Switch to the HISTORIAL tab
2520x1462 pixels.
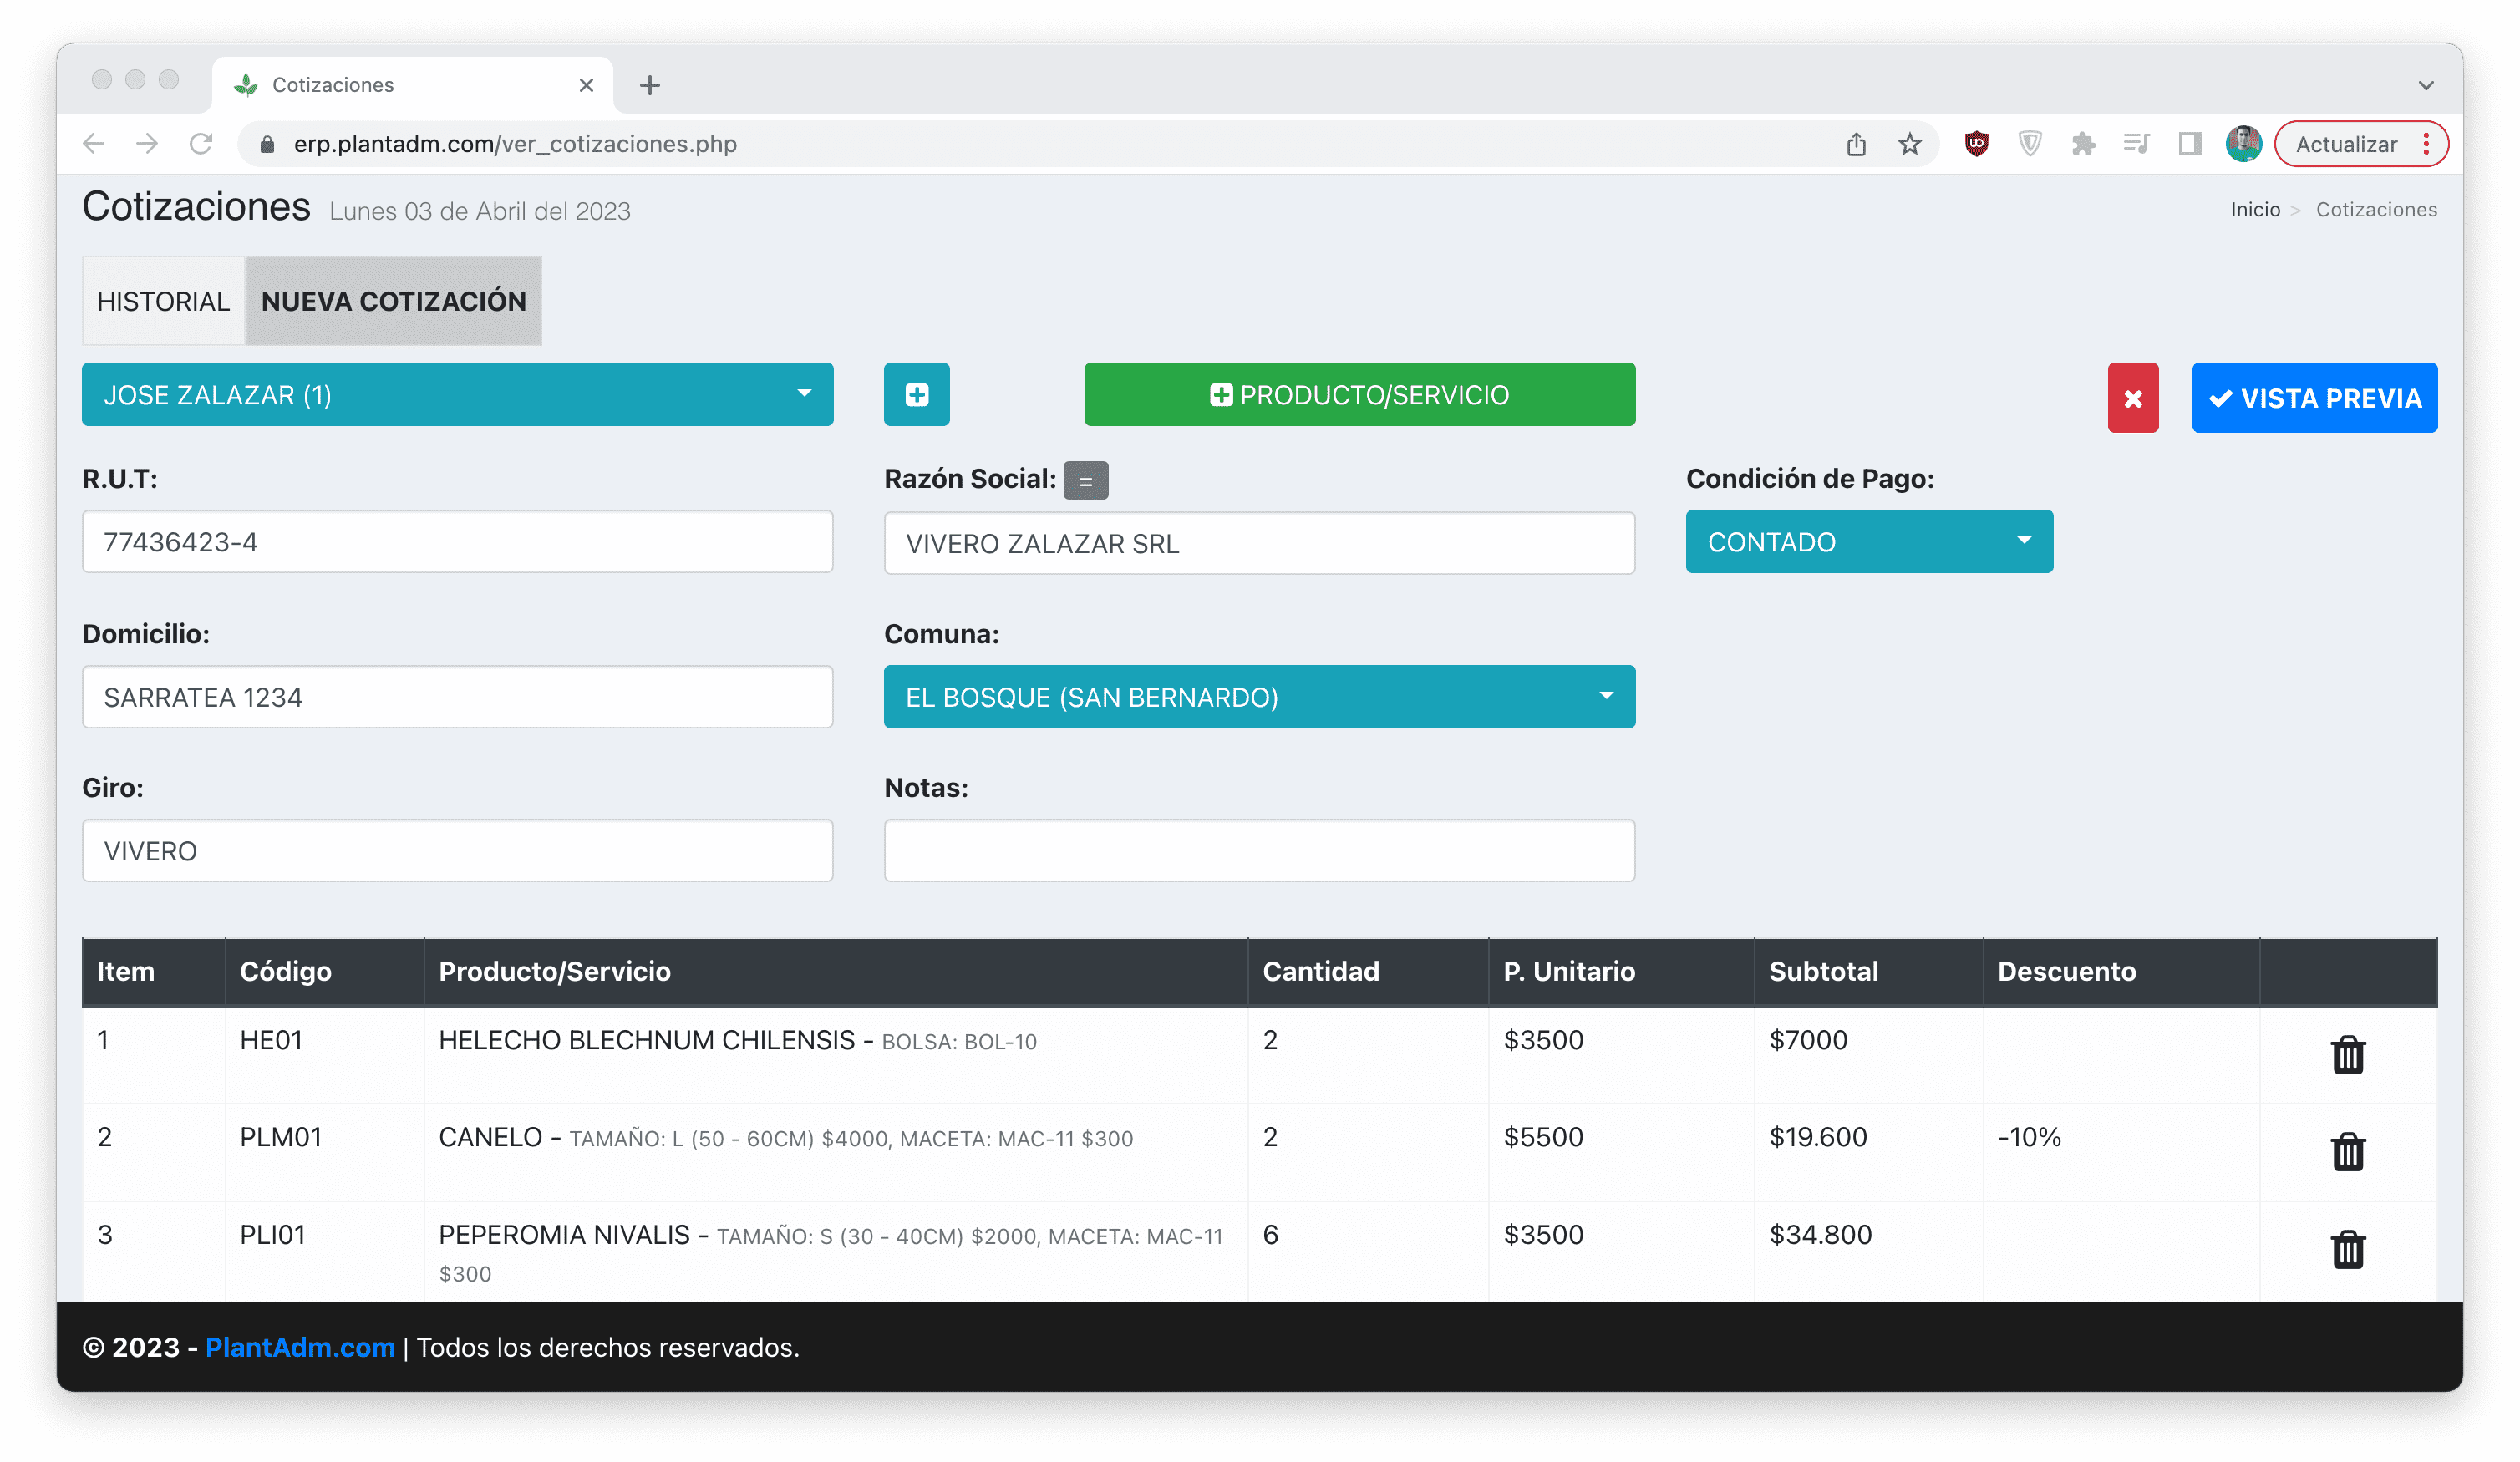(x=163, y=301)
